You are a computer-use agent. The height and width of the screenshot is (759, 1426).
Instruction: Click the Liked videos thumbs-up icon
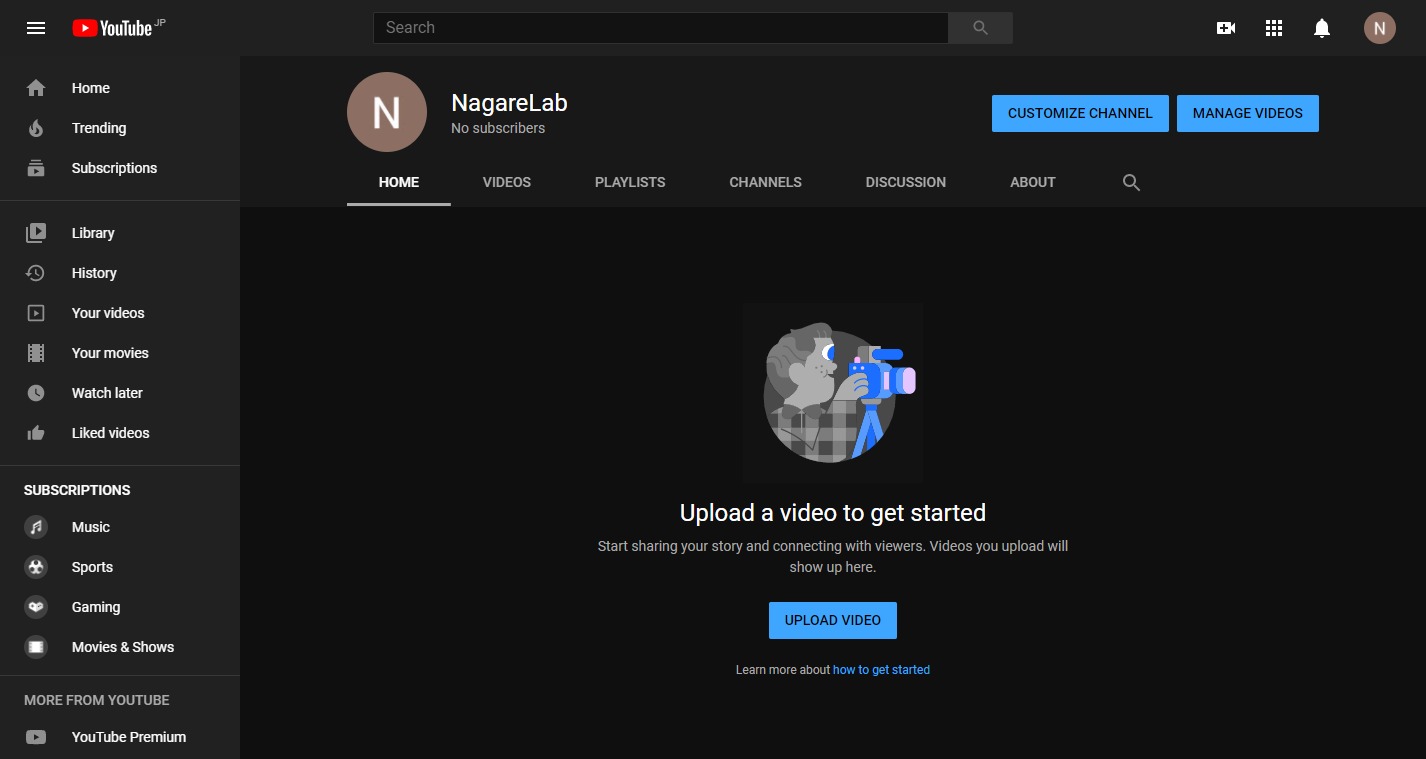(x=36, y=433)
